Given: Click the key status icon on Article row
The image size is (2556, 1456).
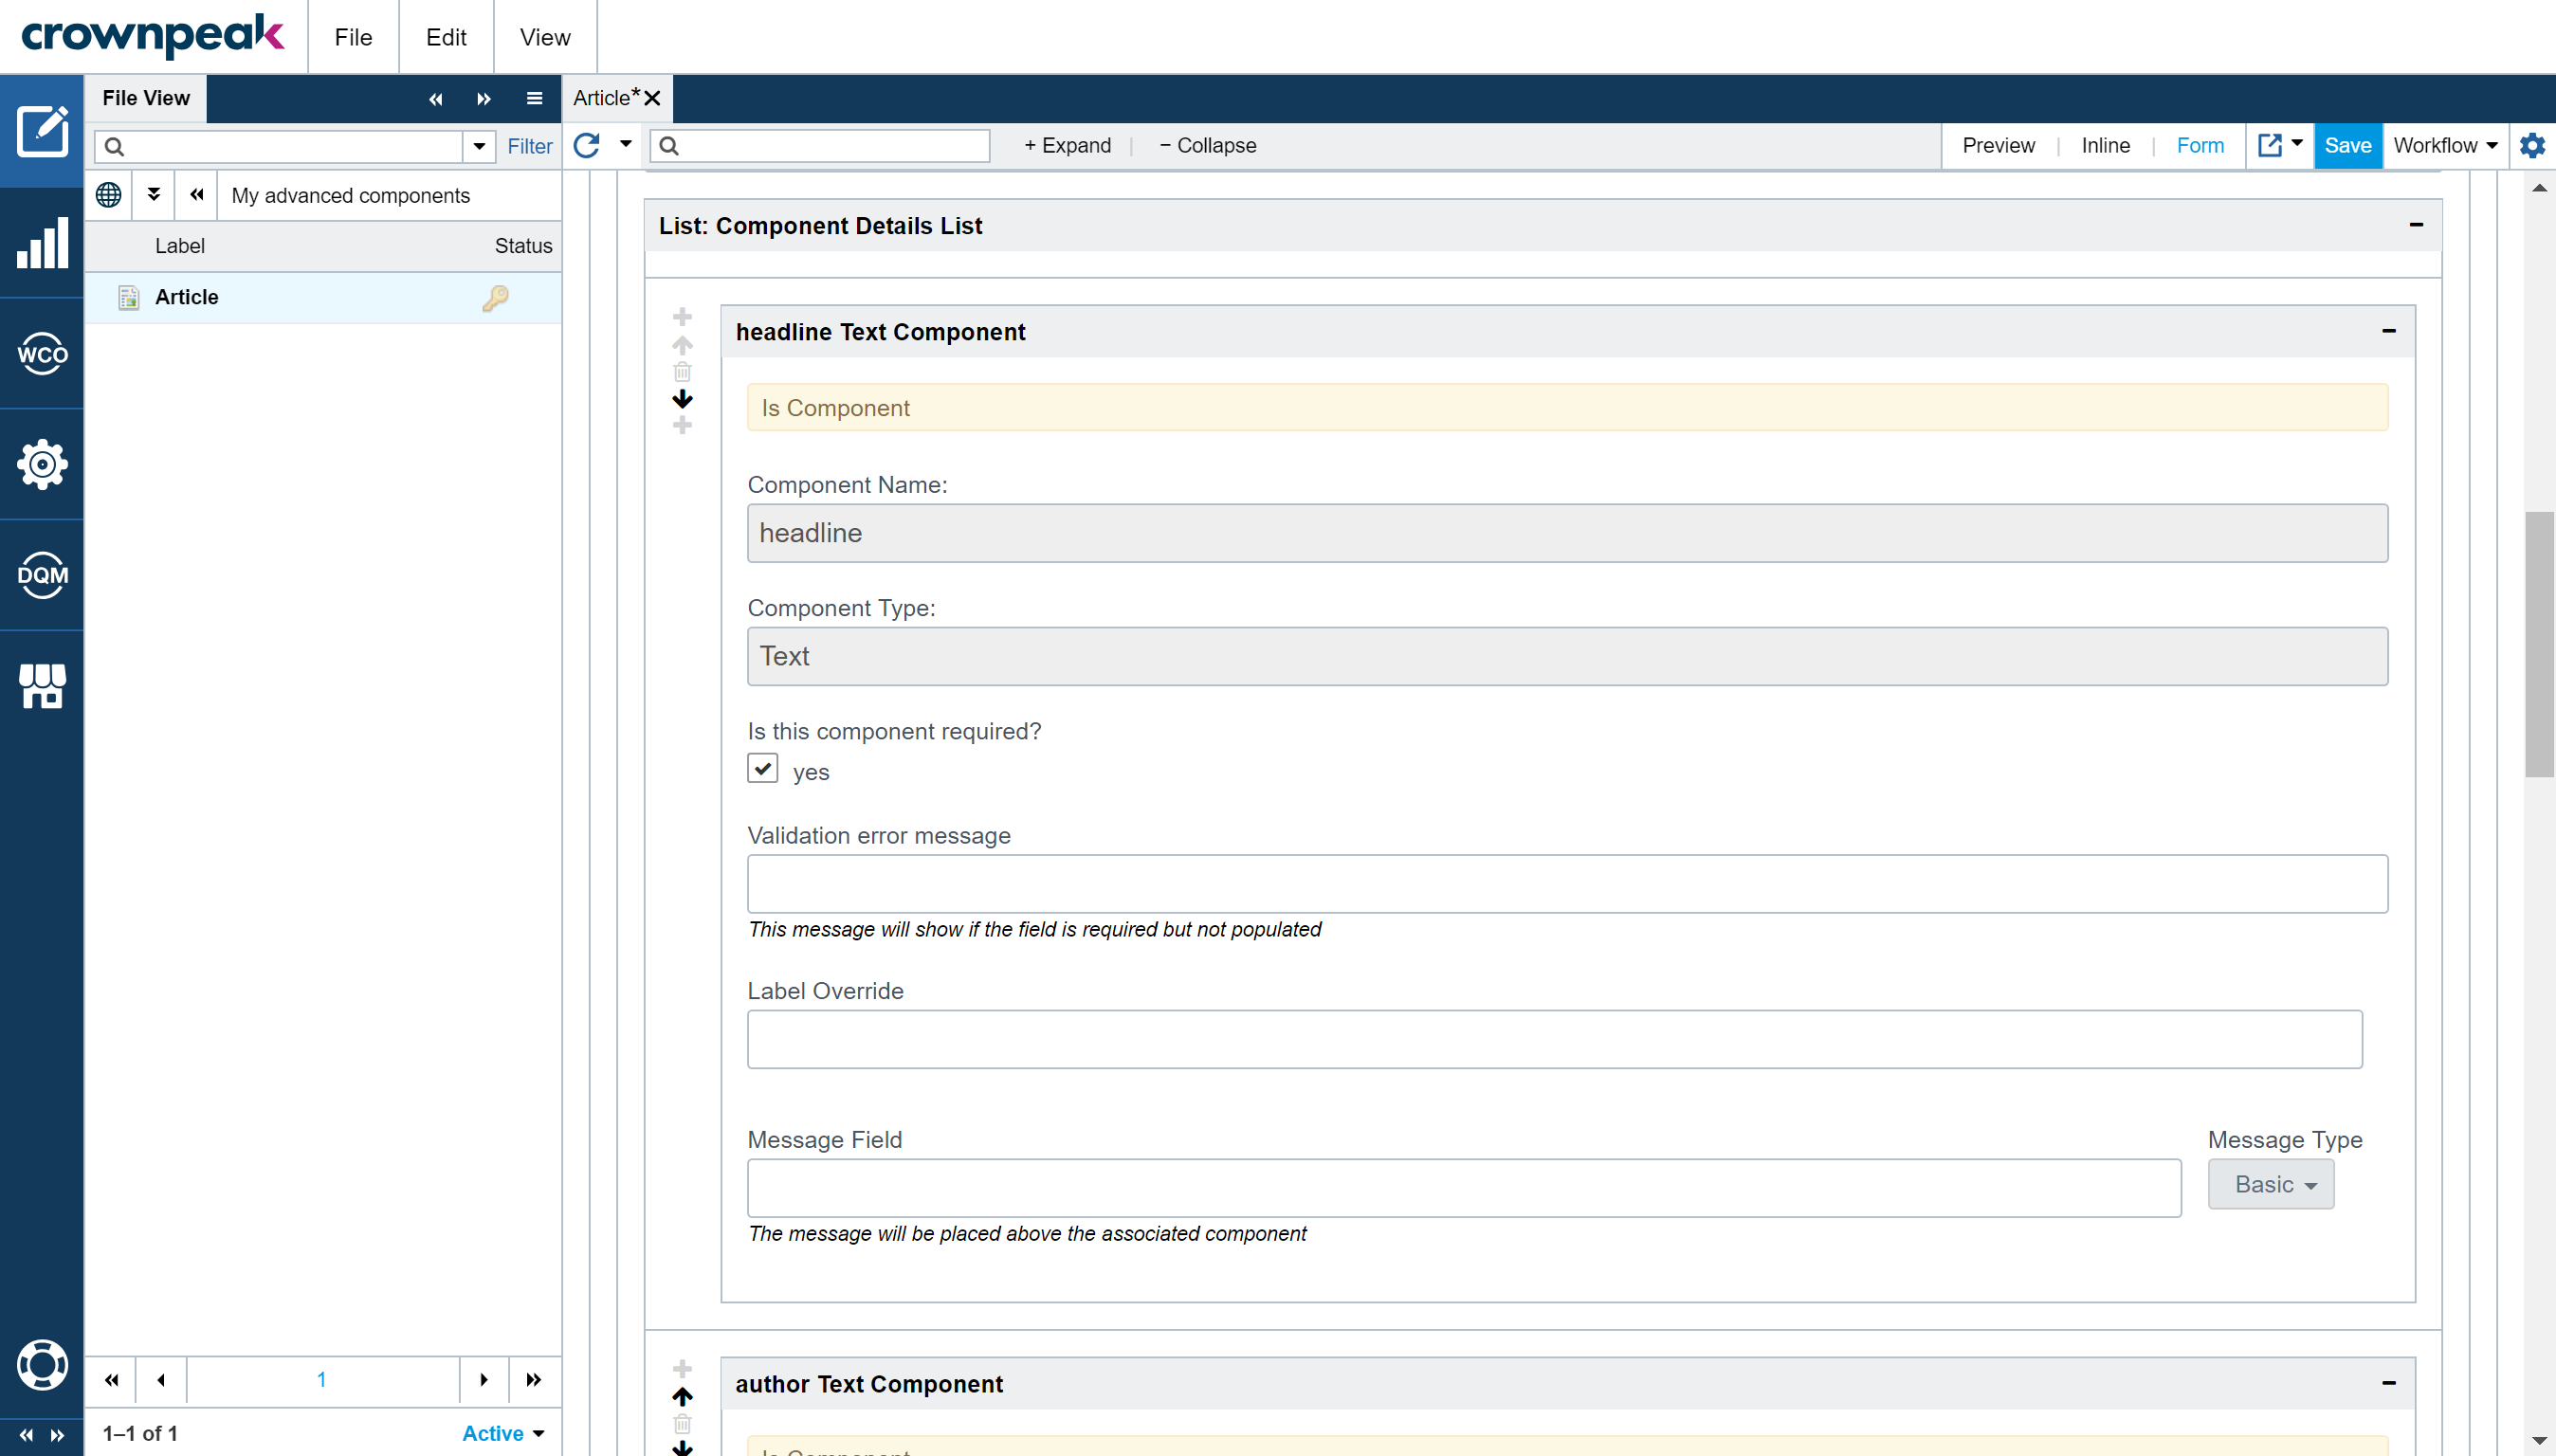Looking at the screenshot, I should (495, 298).
